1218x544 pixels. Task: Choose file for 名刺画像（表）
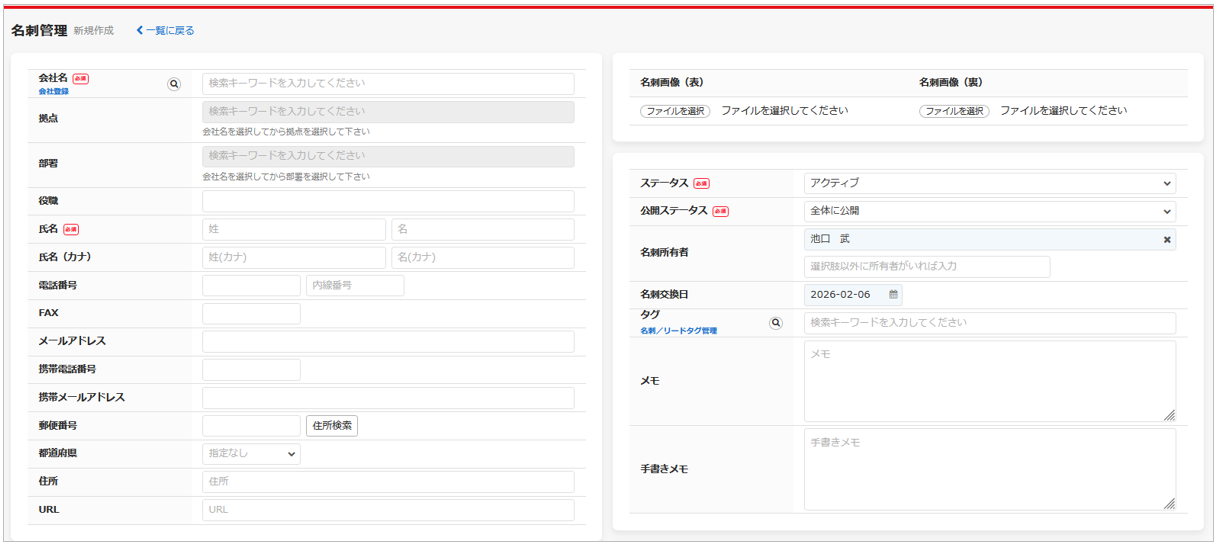point(675,111)
